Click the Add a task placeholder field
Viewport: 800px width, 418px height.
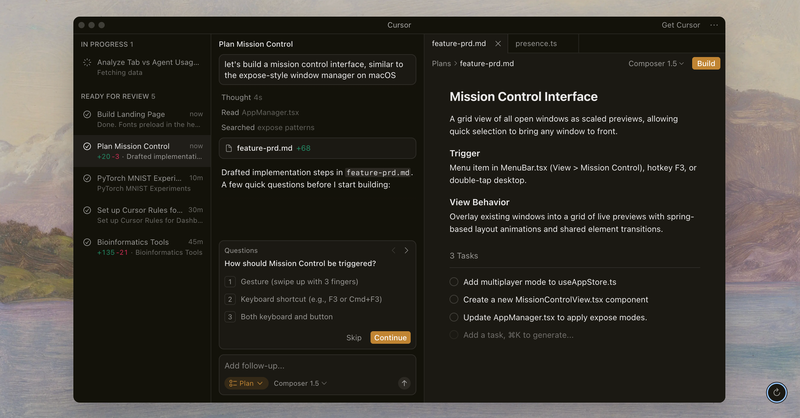[518, 335]
